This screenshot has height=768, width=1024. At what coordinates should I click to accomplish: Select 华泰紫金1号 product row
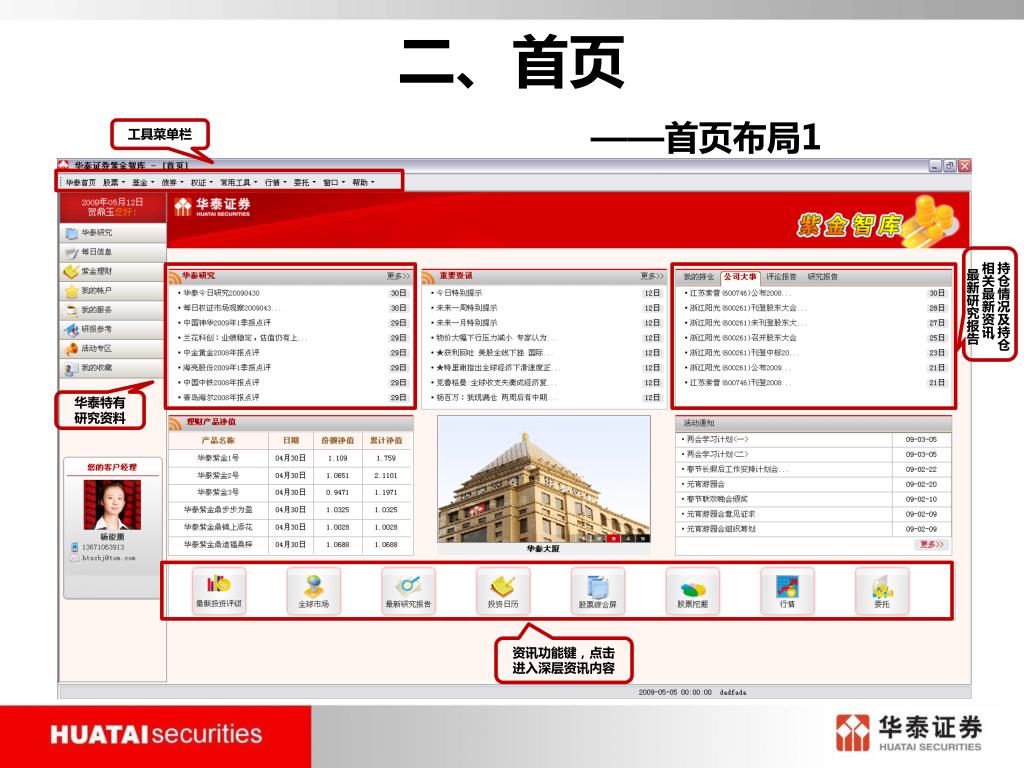[291, 458]
